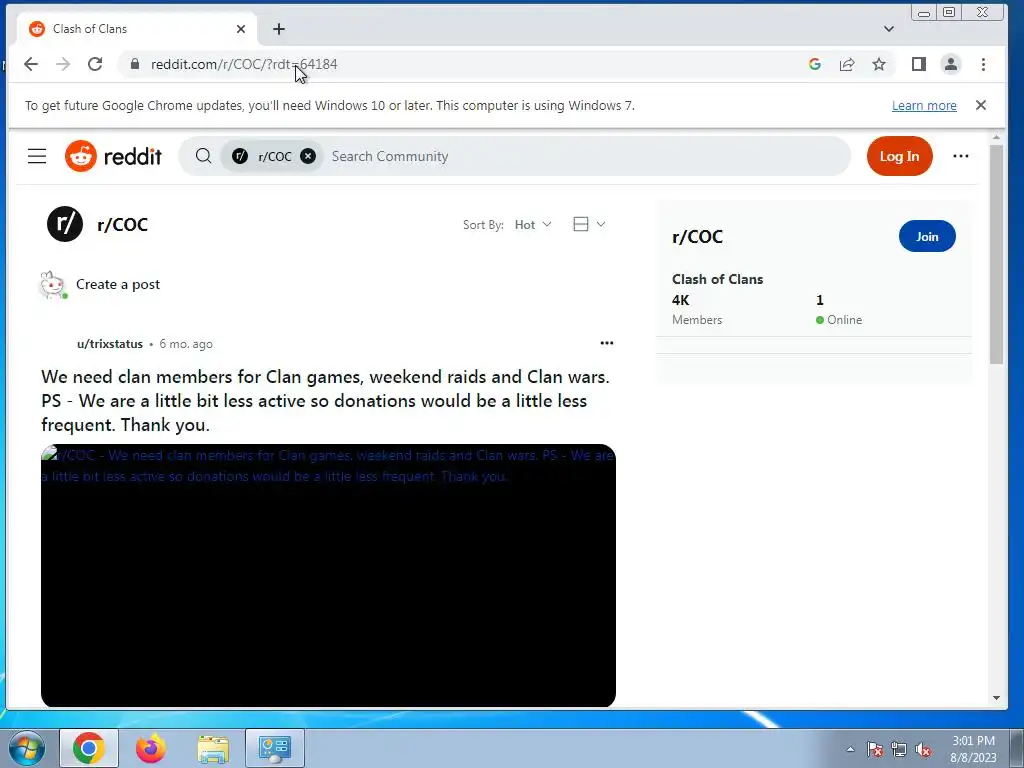This screenshot has height=768, width=1024.
Task: Open post options ellipsis menu
Action: tap(607, 343)
